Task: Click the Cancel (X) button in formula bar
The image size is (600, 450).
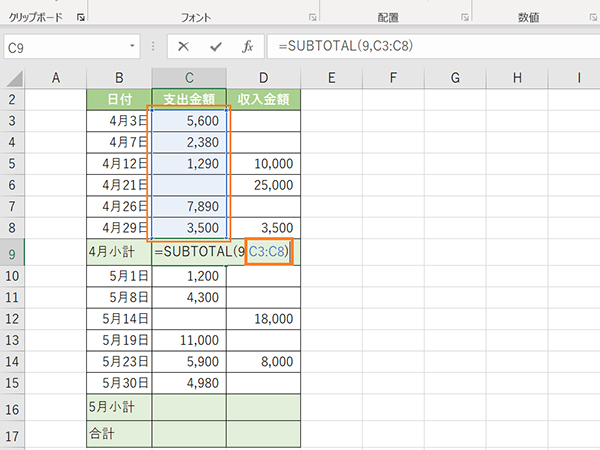Action: click(x=183, y=47)
